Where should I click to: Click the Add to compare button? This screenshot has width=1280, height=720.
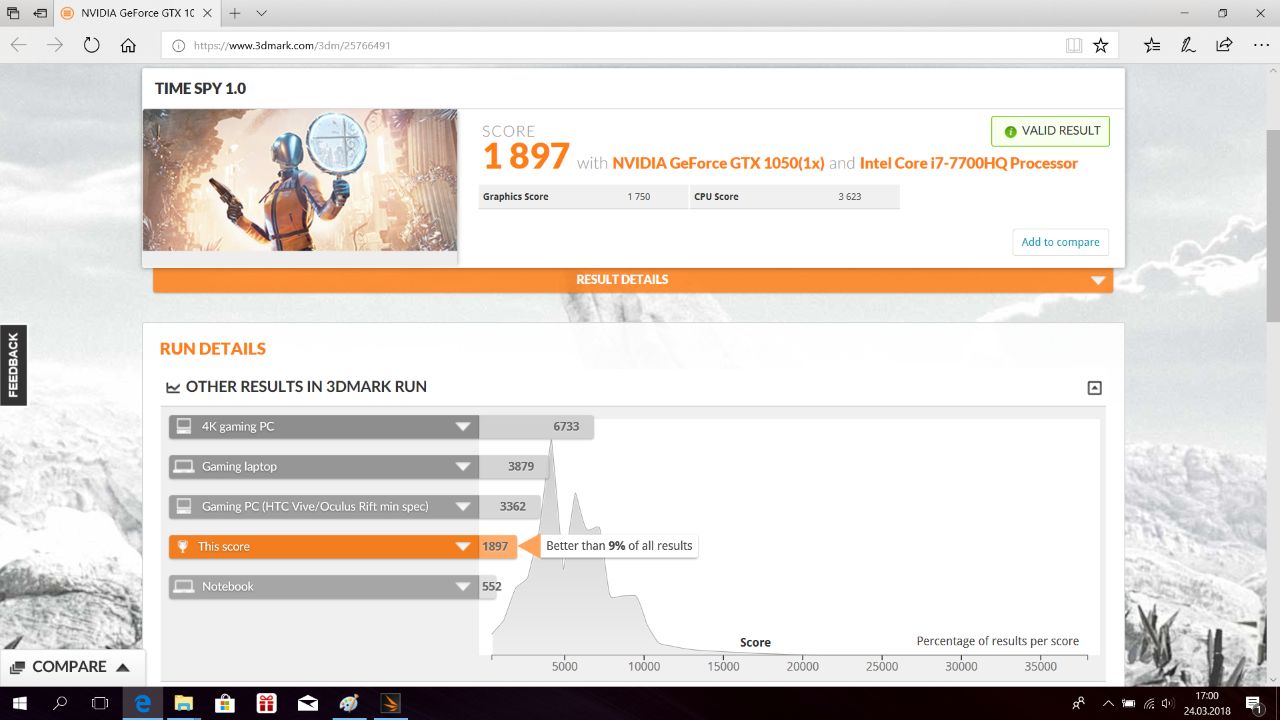[x=1060, y=242]
